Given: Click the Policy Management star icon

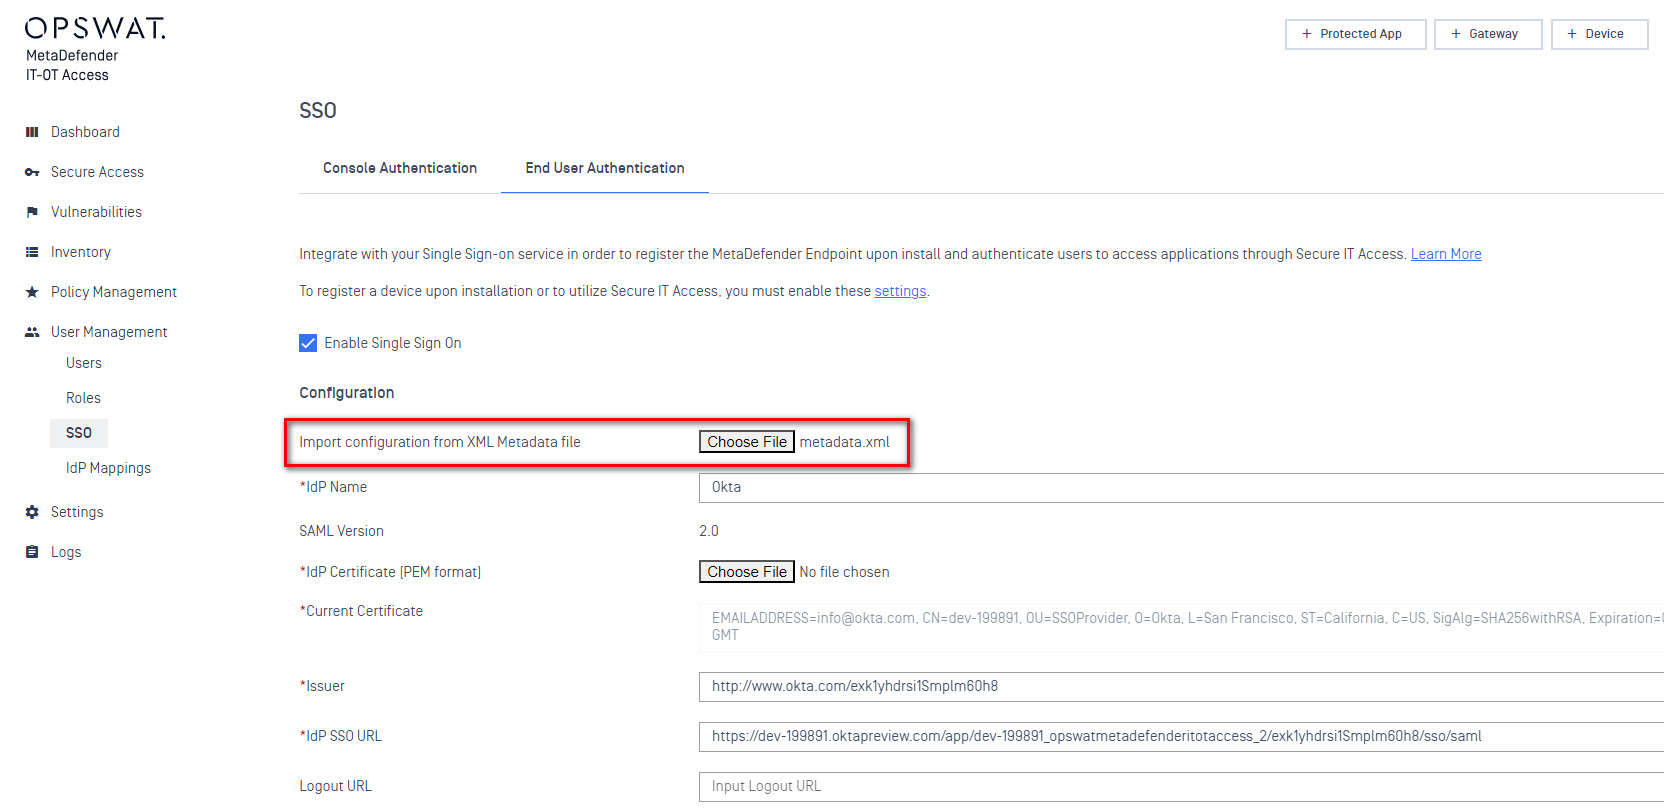Looking at the screenshot, I should [x=32, y=292].
